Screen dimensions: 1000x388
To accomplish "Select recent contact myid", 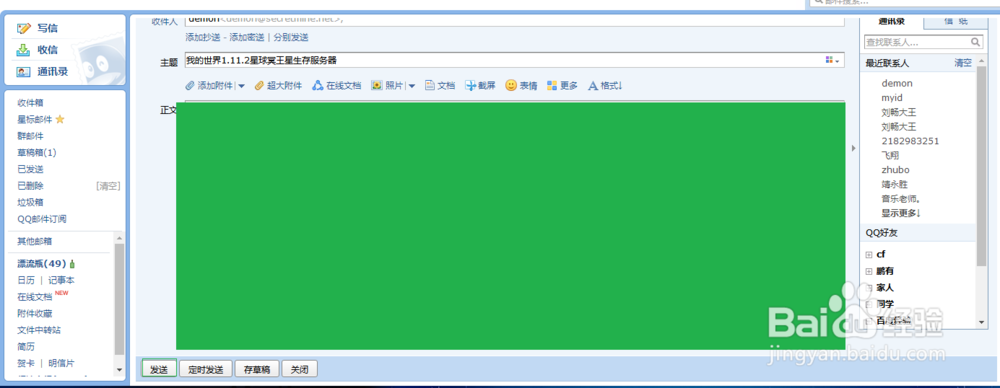I will click(x=892, y=98).
